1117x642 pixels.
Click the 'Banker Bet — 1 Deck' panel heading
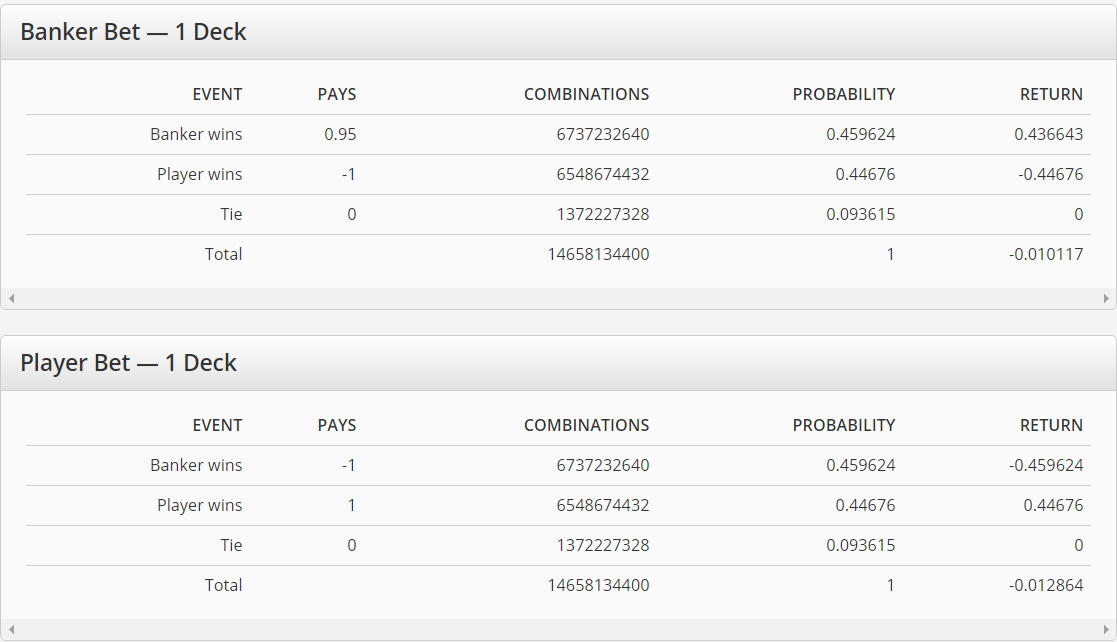point(133,32)
